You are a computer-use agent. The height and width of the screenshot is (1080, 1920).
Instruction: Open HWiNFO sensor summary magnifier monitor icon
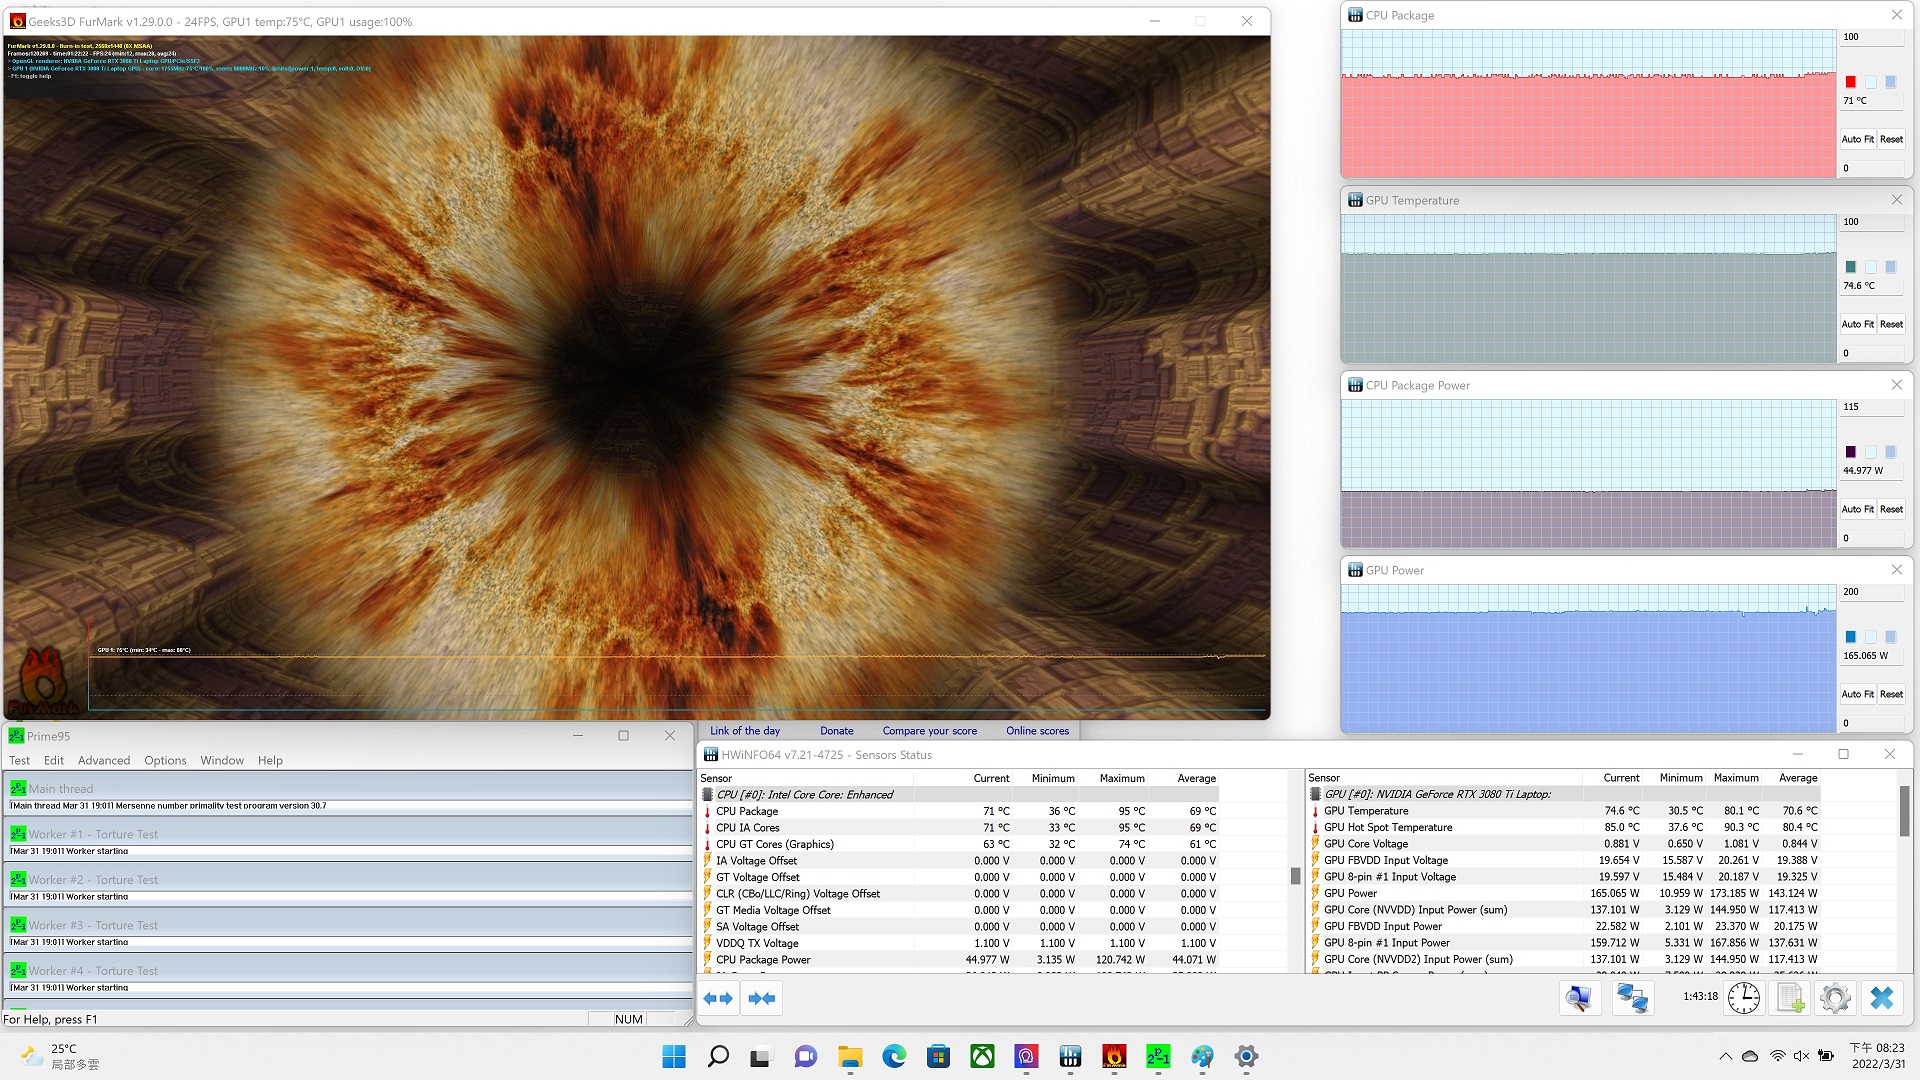pyautogui.click(x=1579, y=998)
